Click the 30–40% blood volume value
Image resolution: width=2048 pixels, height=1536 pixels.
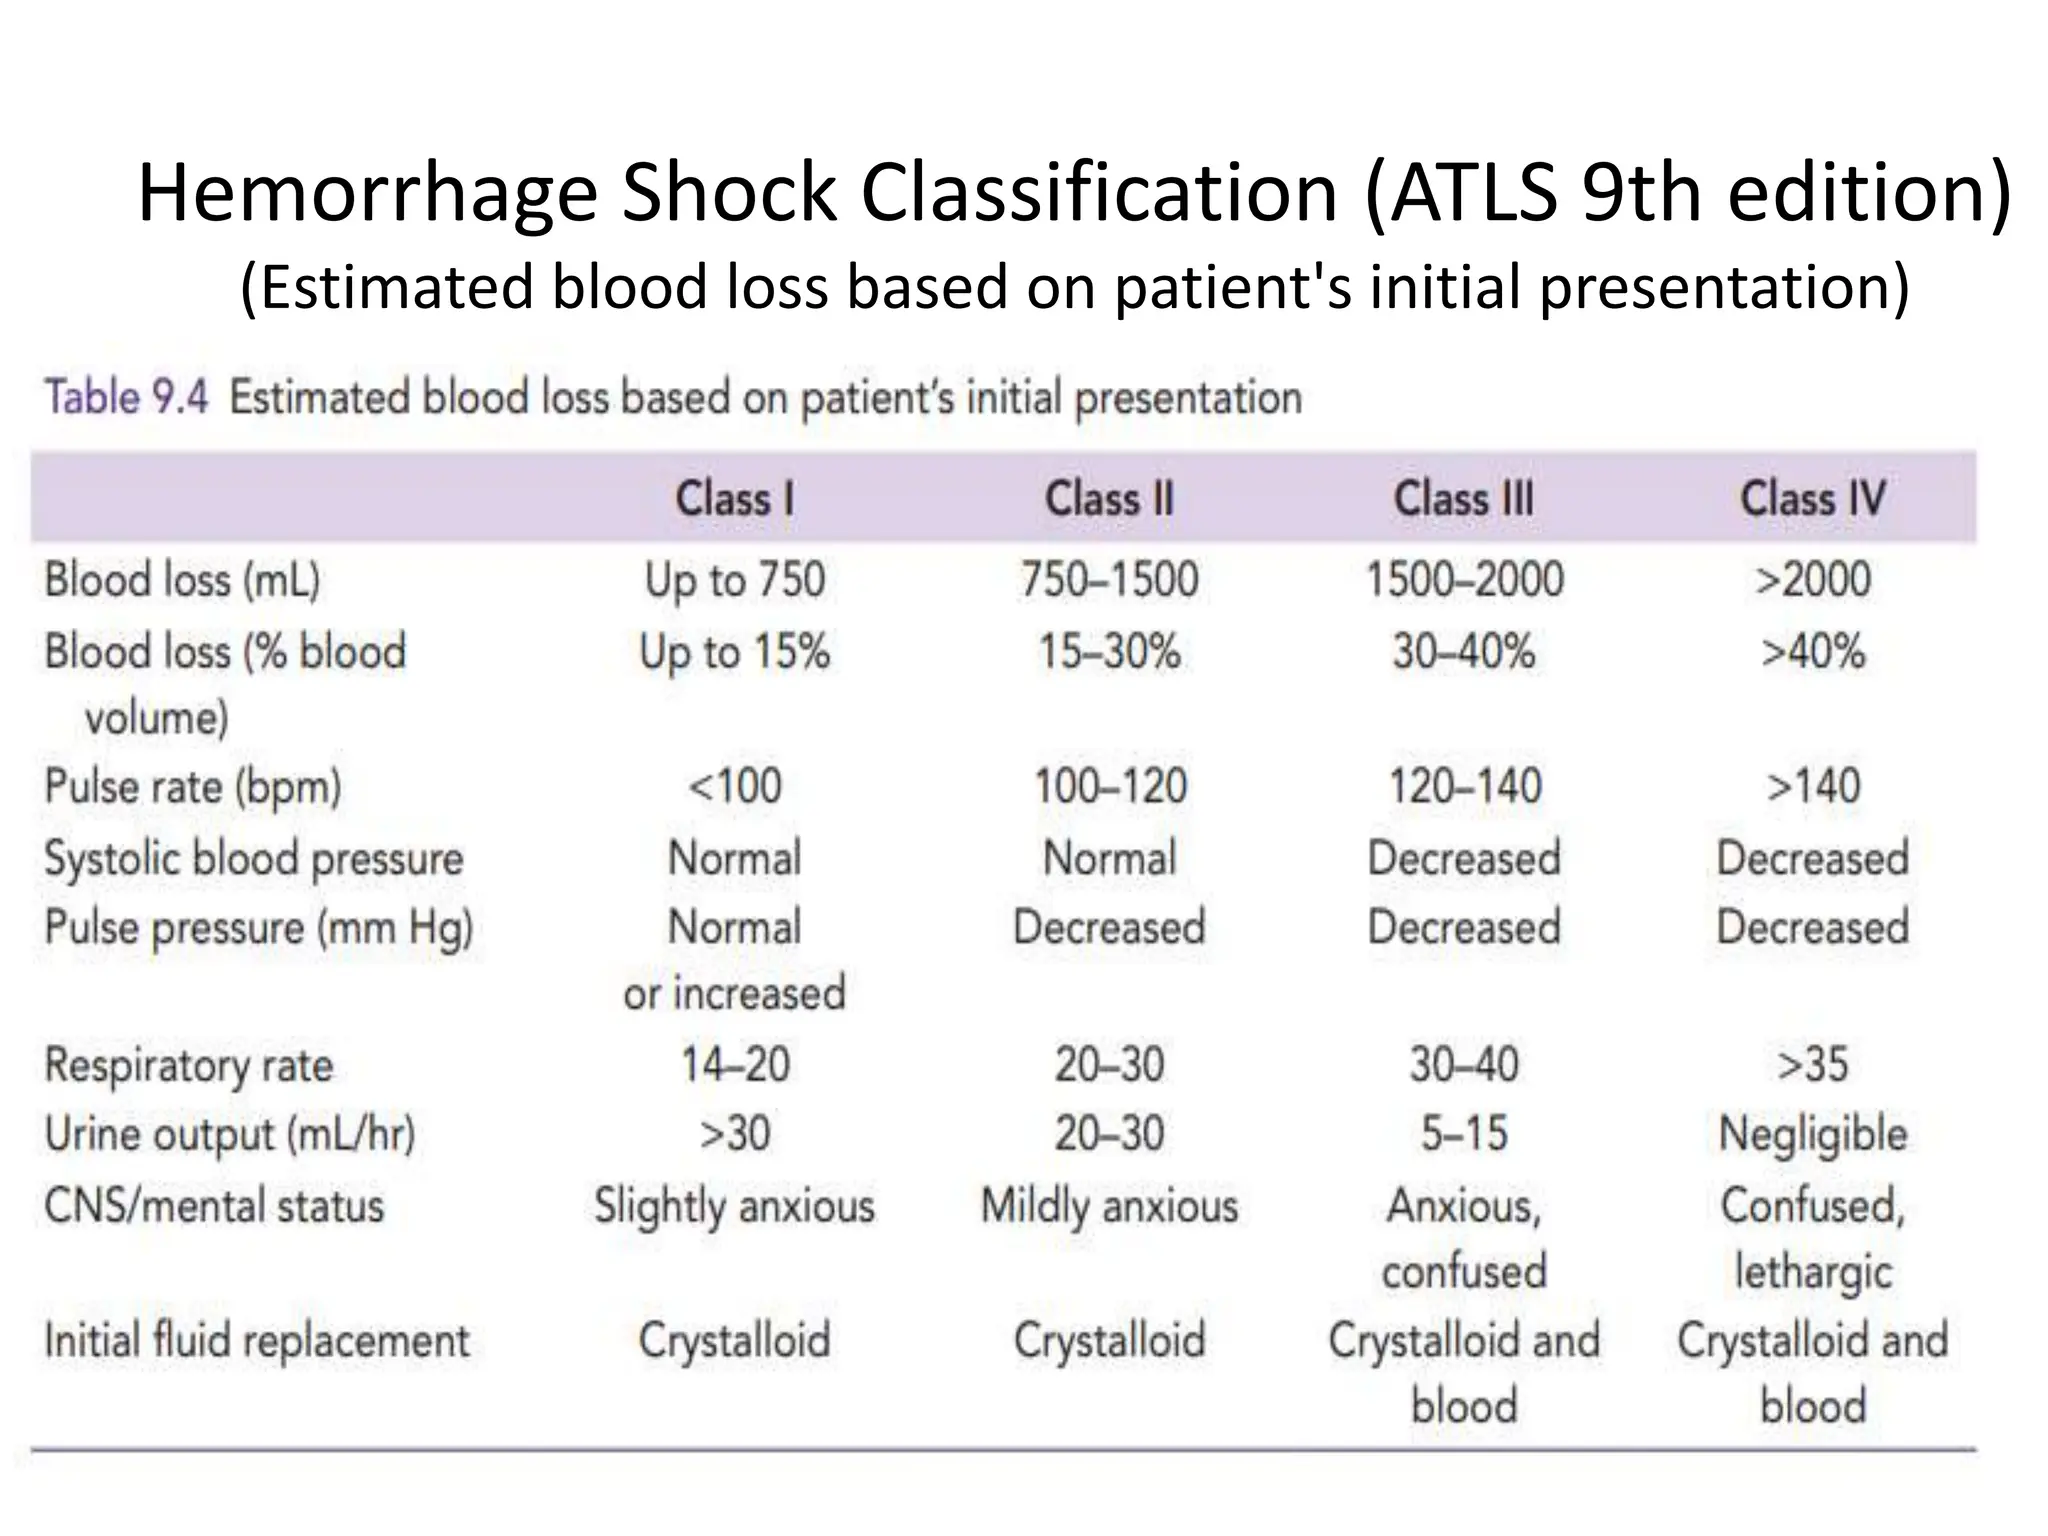click(x=1464, y=652)
